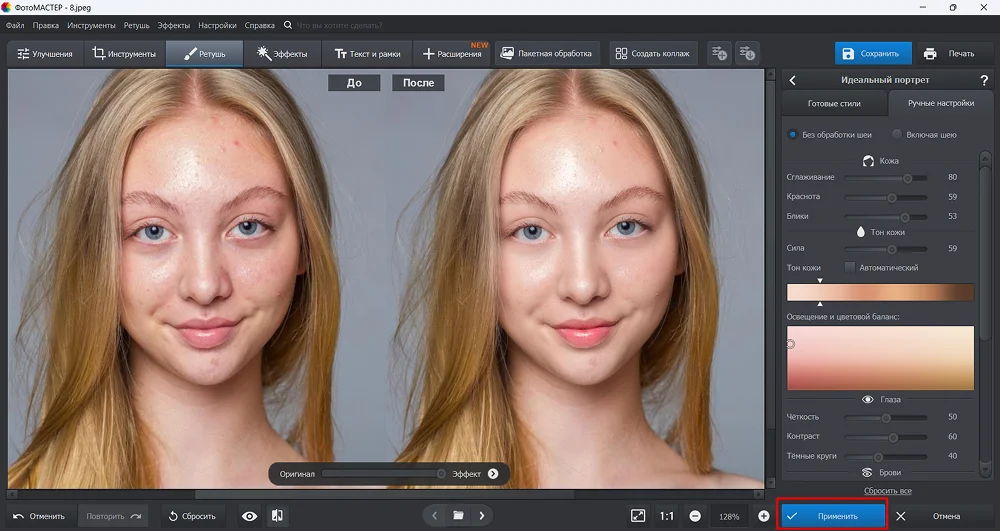Click the Кожа section icon

(868, 161)
